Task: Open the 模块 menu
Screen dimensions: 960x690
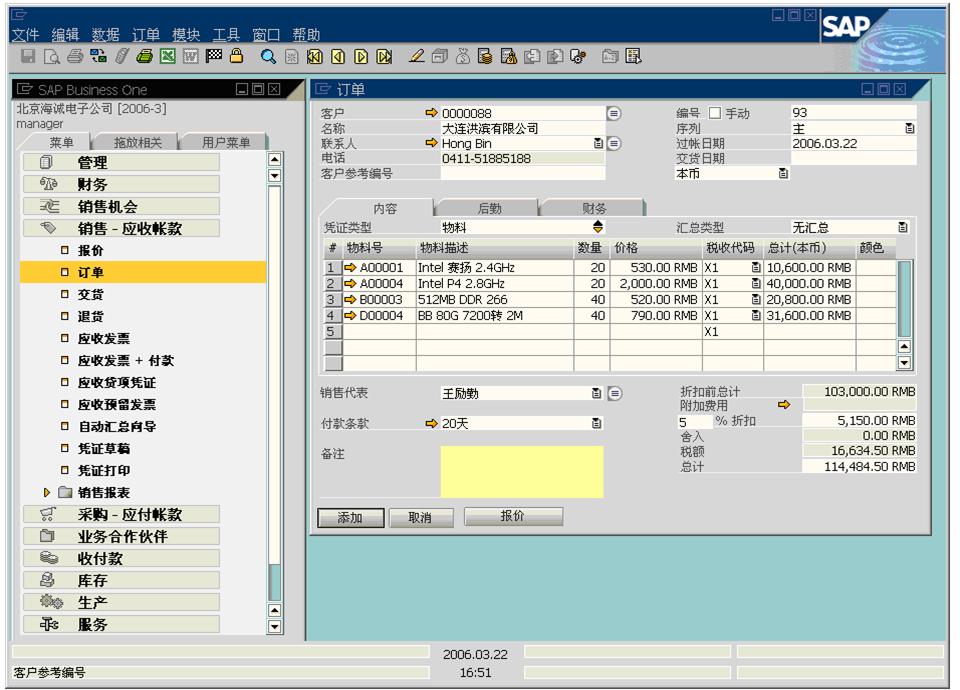Action: click(x=186, y=34)
